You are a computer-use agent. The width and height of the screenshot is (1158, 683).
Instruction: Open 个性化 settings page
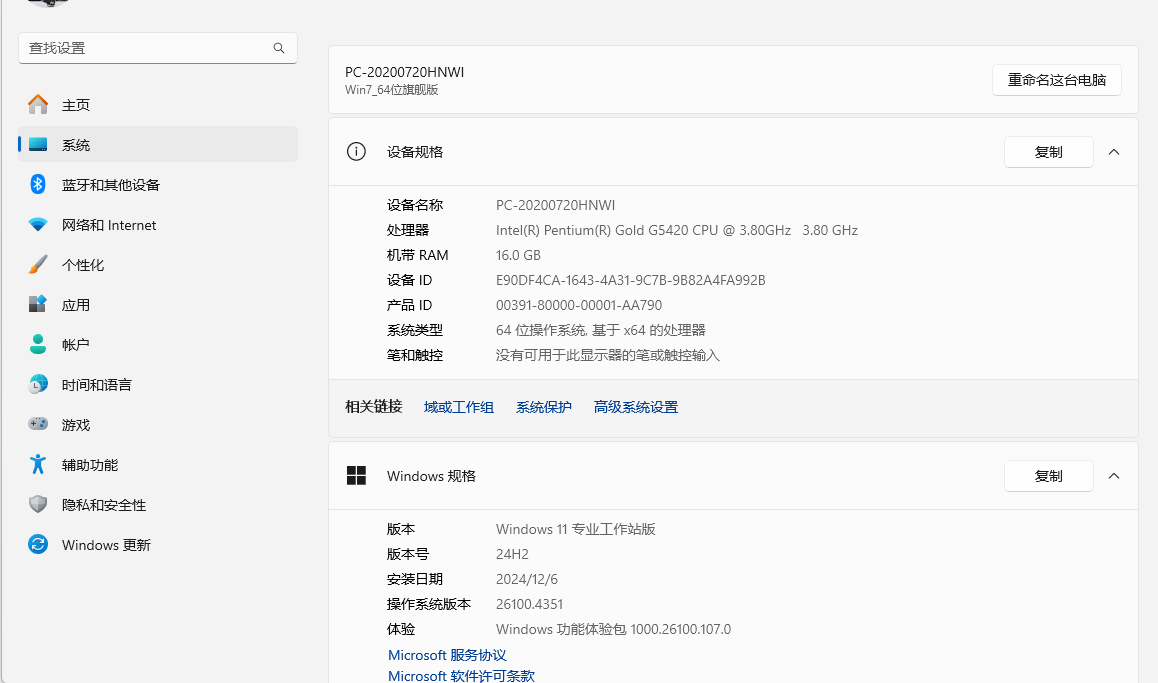coord(158,264)
